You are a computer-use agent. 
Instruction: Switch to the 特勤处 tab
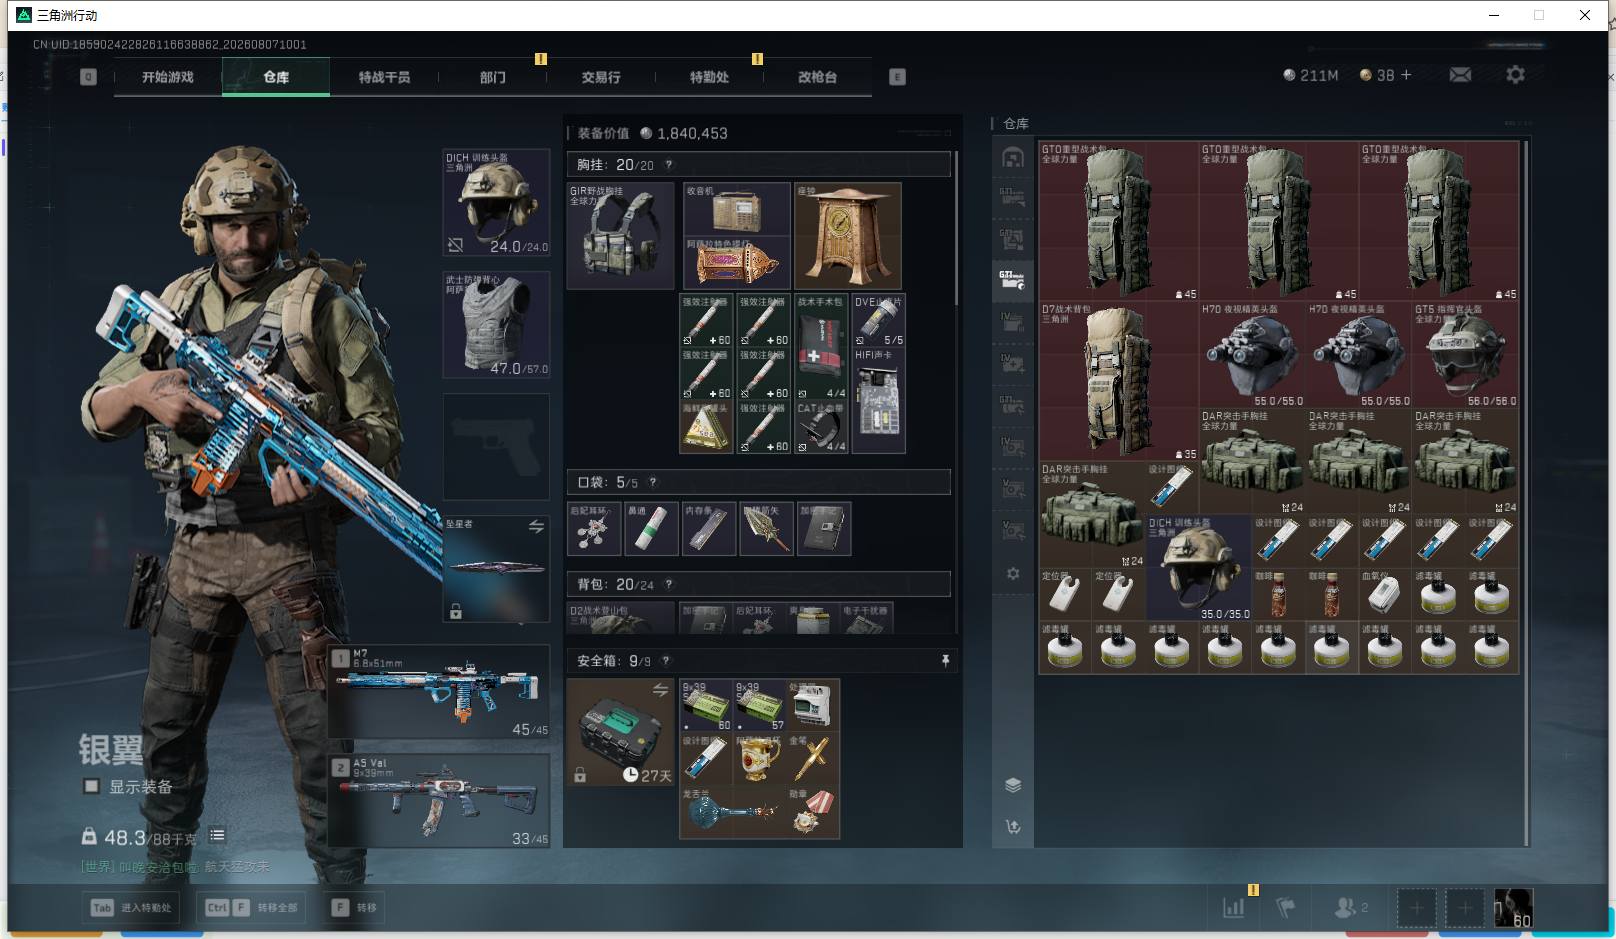click(709, 77)
